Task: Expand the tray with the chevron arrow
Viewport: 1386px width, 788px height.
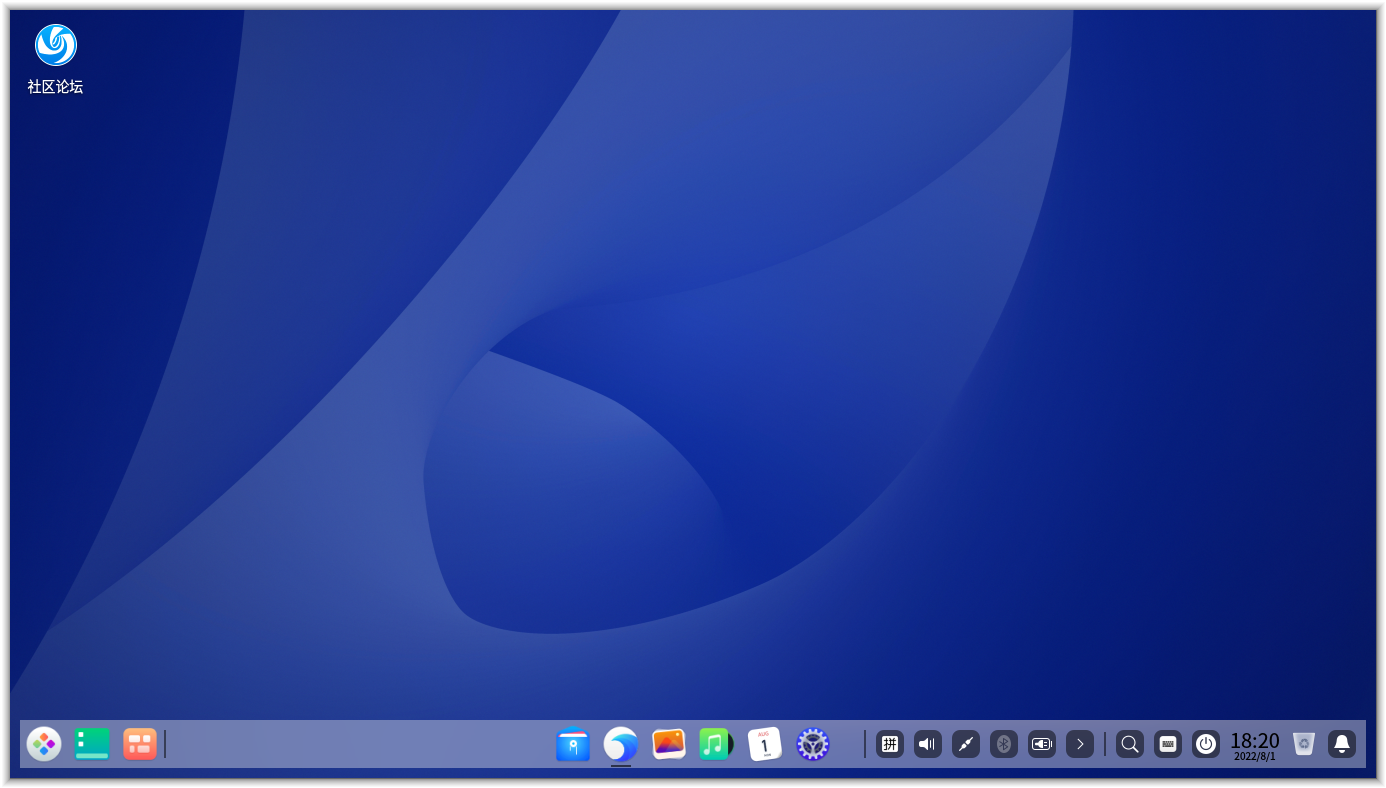Action: click(1080, 744)
